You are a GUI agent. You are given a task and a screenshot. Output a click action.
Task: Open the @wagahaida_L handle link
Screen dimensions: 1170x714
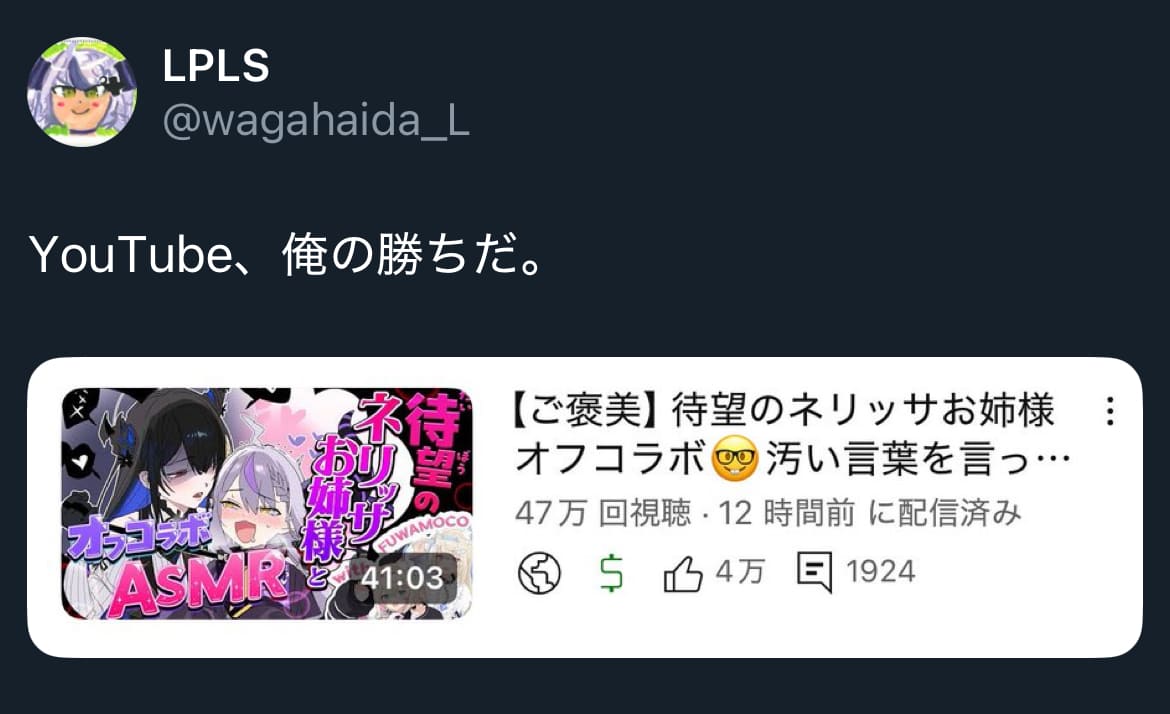tap(316, 121)
